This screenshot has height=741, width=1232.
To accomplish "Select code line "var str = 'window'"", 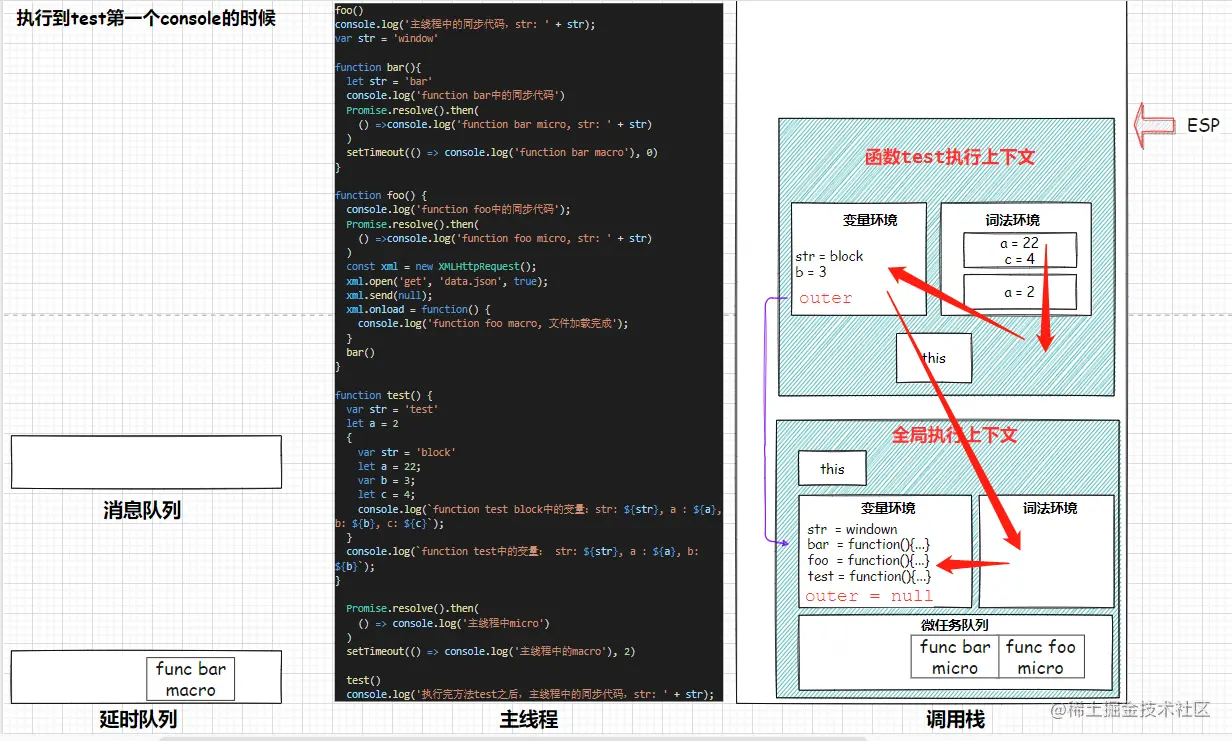I will pyautogui.click(x=386, y=38).
